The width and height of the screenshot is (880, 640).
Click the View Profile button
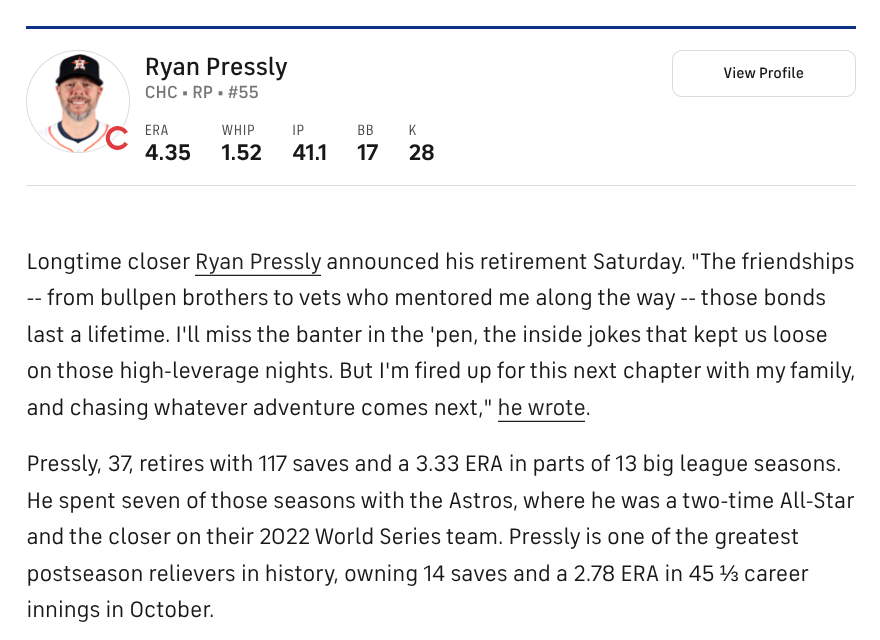coord(763,73)
